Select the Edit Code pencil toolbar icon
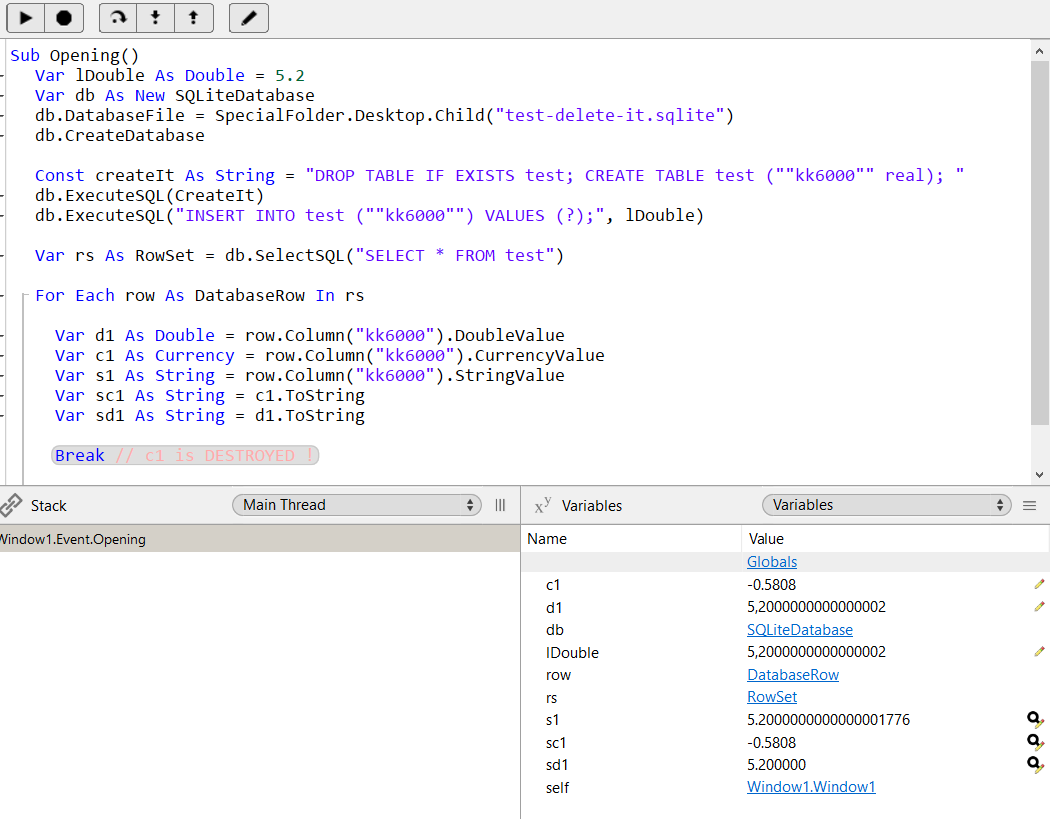Screen dimensions: 1050x819 [247, 17]
